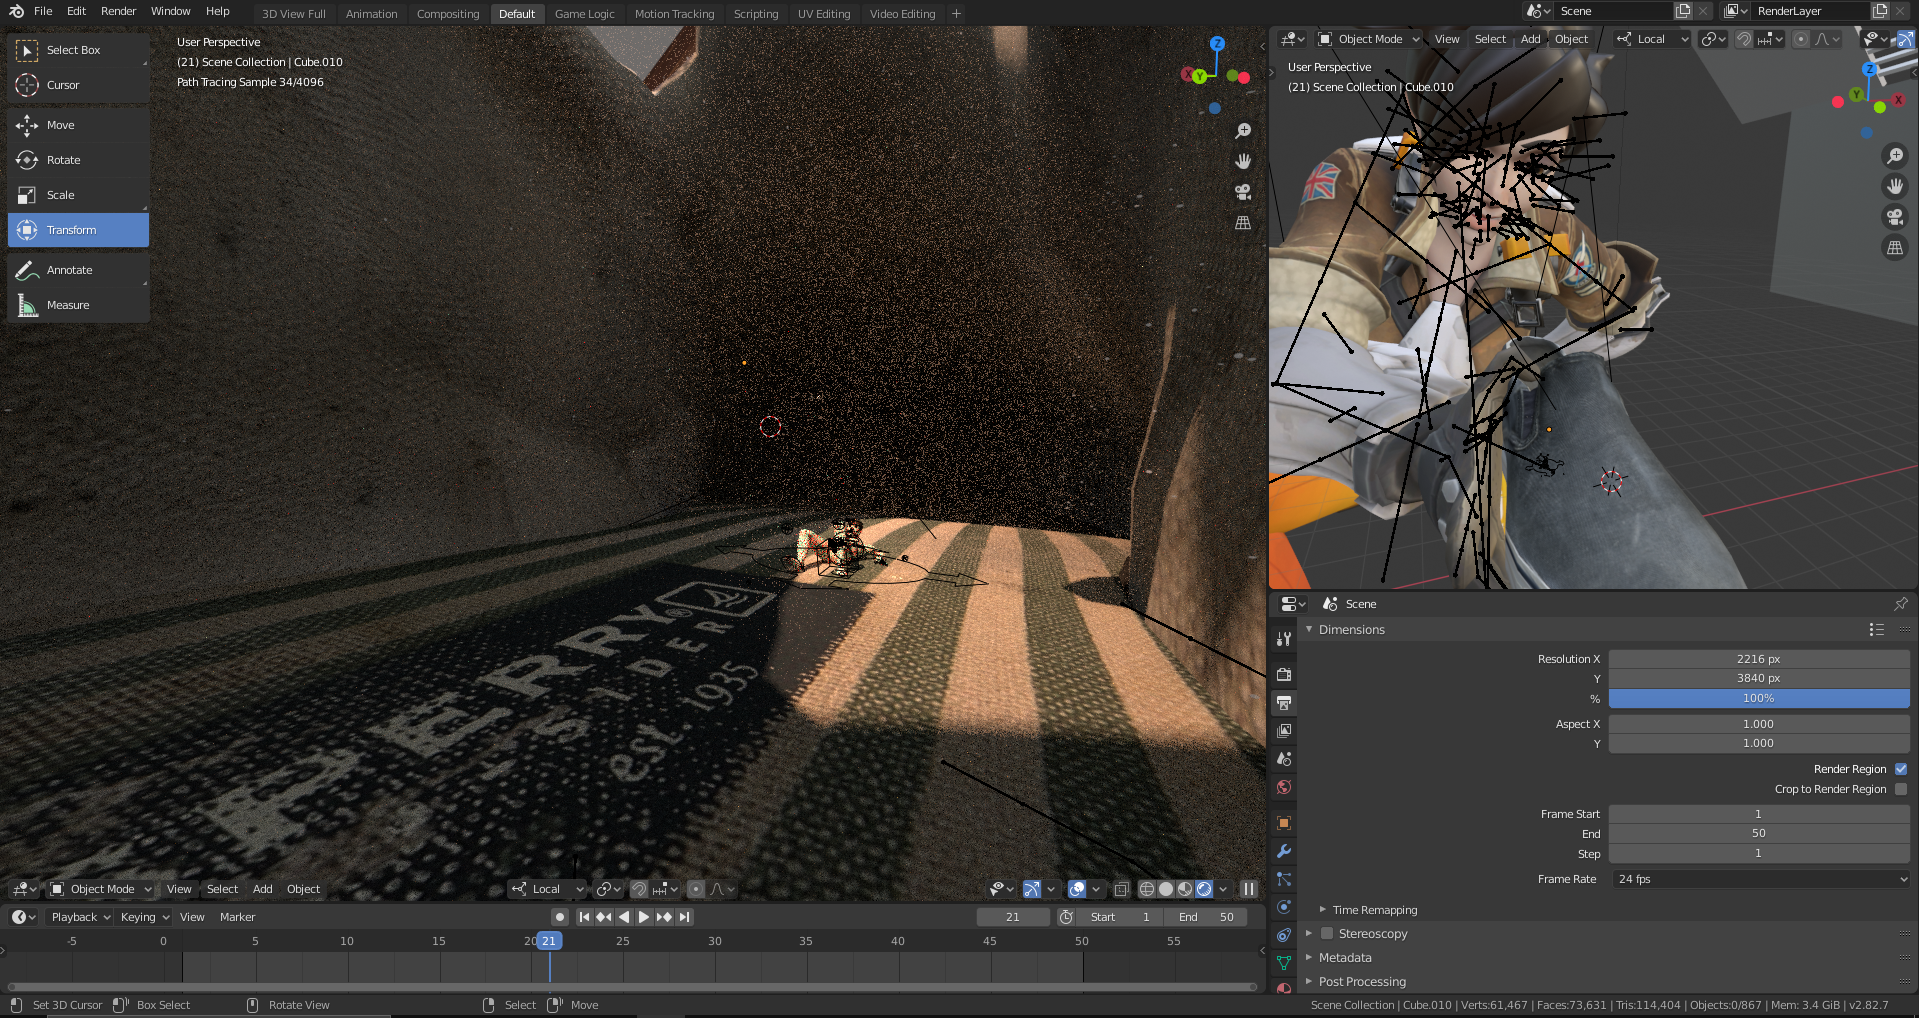
Task: Switch left viewport to solid shading
Action: point(1166,889)
